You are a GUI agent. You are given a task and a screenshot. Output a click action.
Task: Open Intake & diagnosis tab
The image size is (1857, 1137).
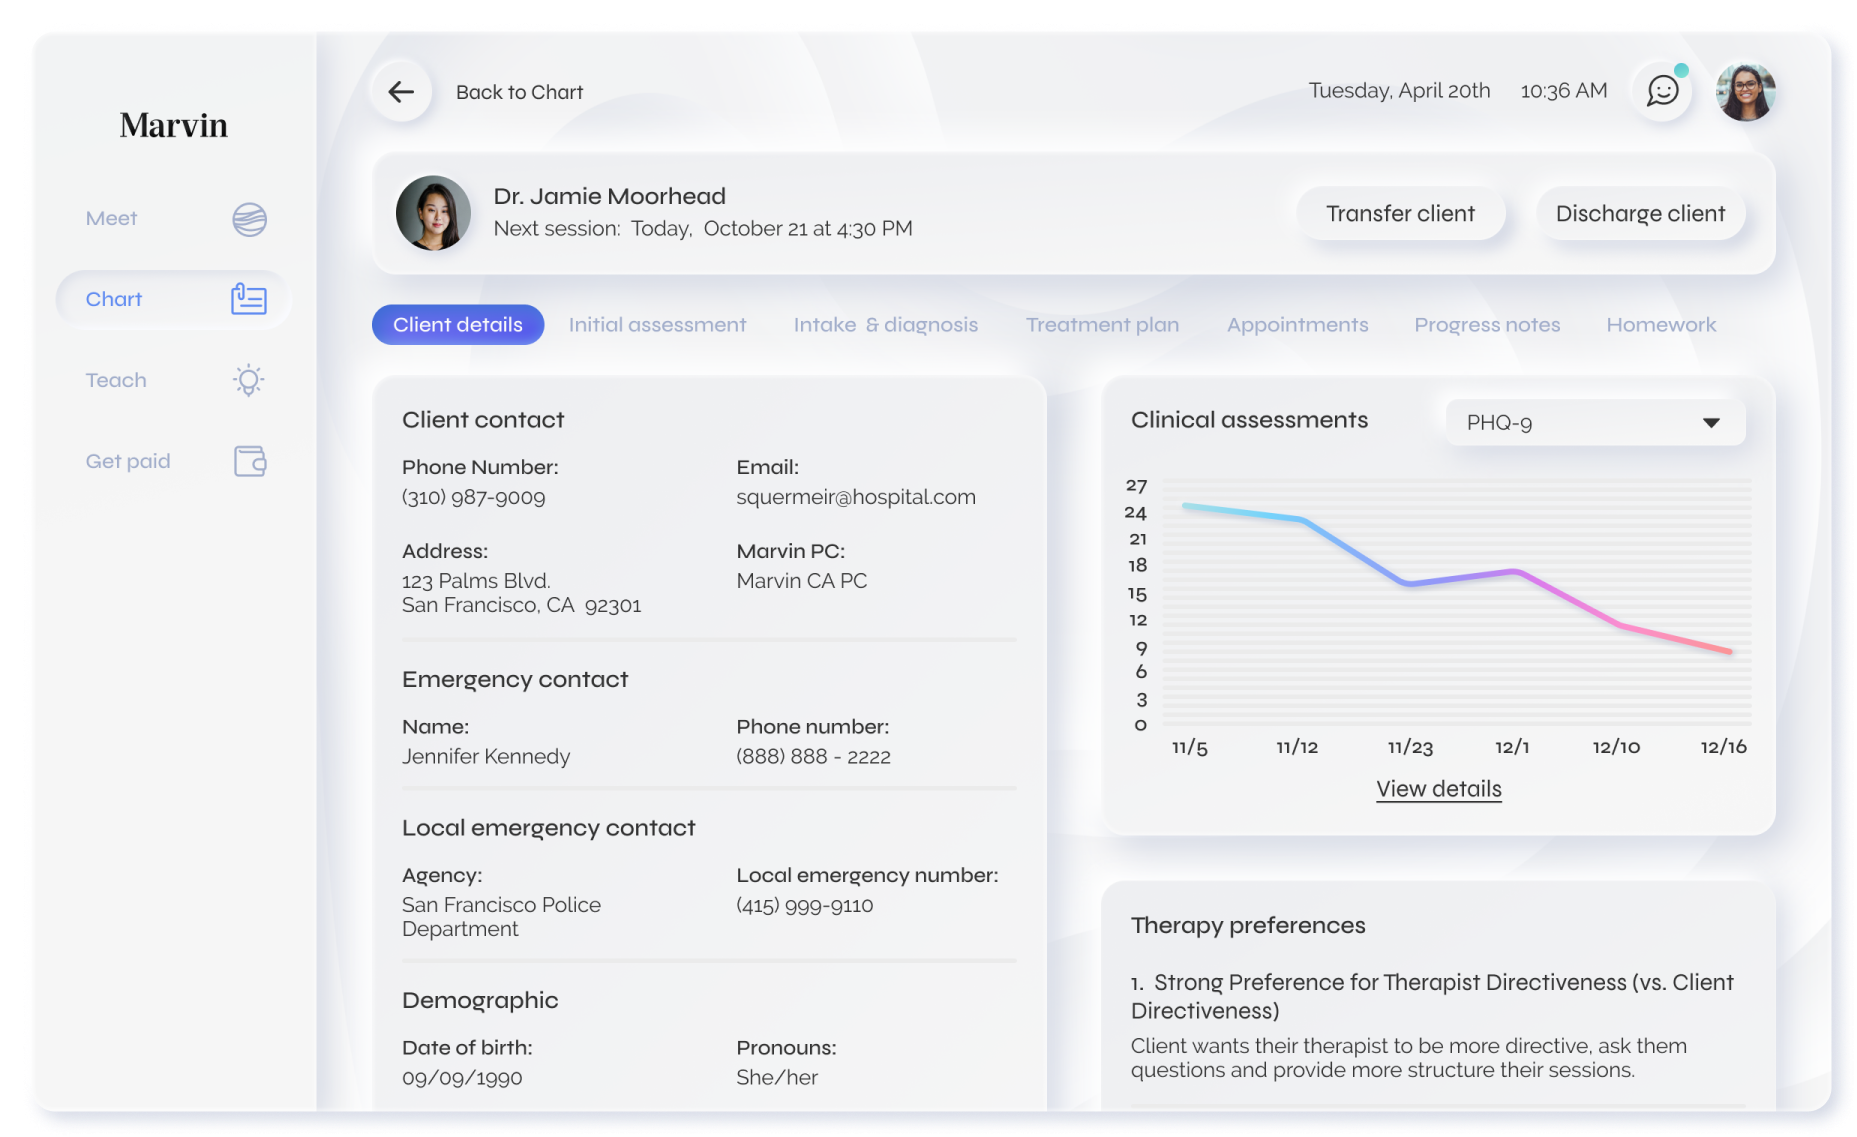click(x=886, y=325)
